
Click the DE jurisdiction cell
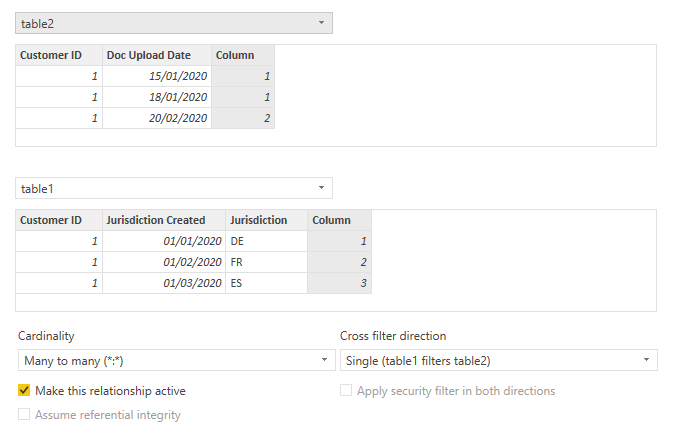pyautogui.click(x=266, y=241)
